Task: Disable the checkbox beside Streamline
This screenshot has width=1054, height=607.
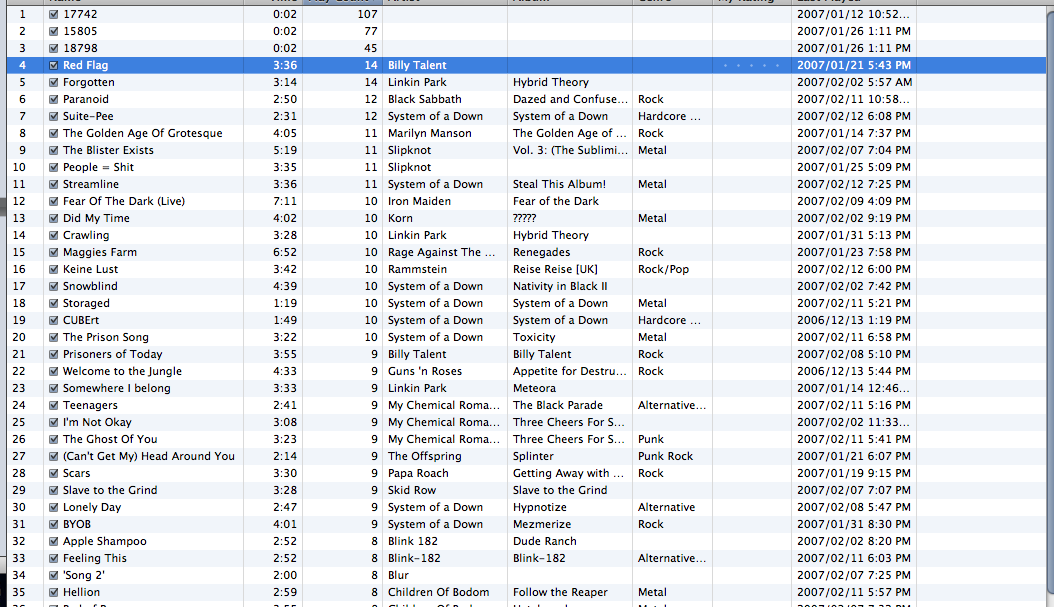Action: [54, 184]
